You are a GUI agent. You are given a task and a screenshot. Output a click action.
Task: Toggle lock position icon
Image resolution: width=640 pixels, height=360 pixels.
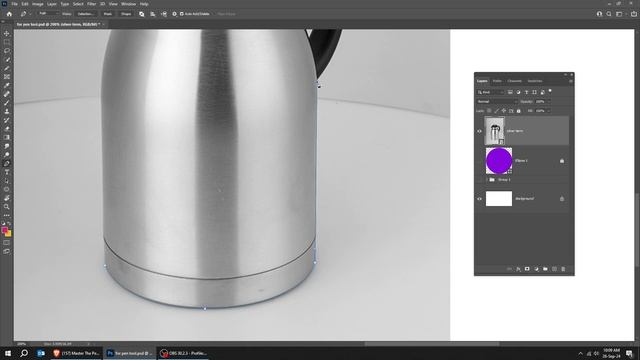(x=504, y=111)
